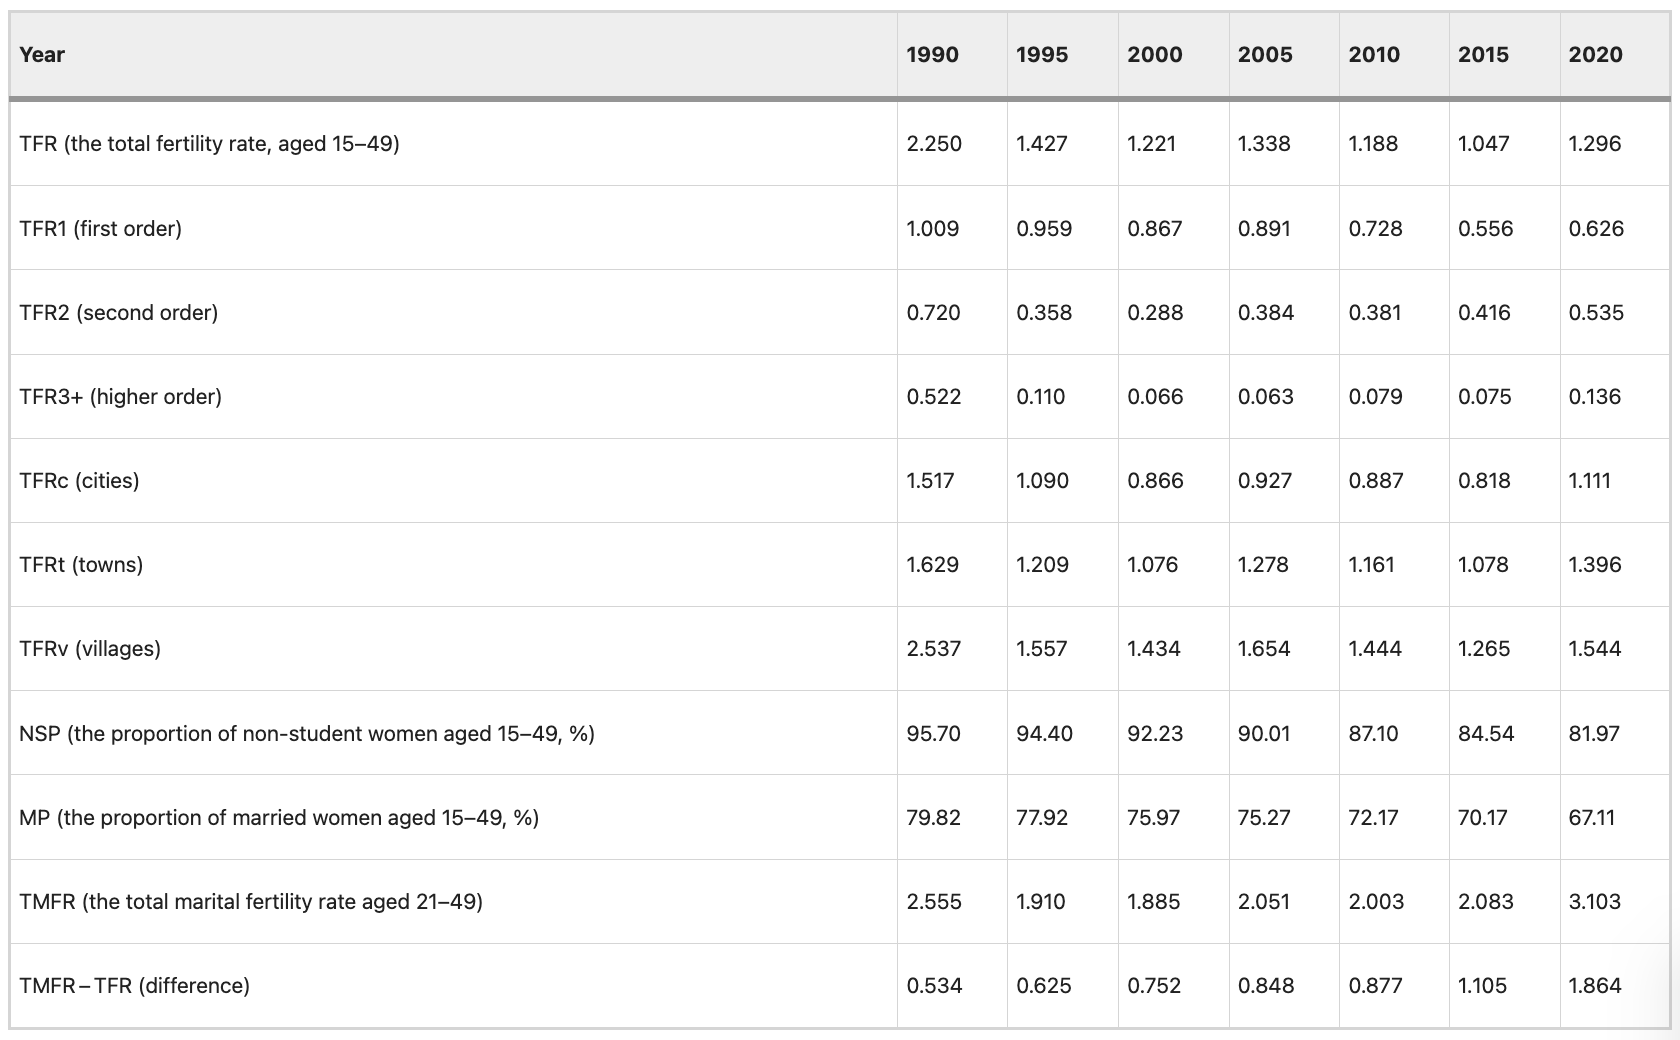Select TFR2 value 0.535
The height and width of the screenshot is (1040, 1680).
click(x=1596, y=313)
